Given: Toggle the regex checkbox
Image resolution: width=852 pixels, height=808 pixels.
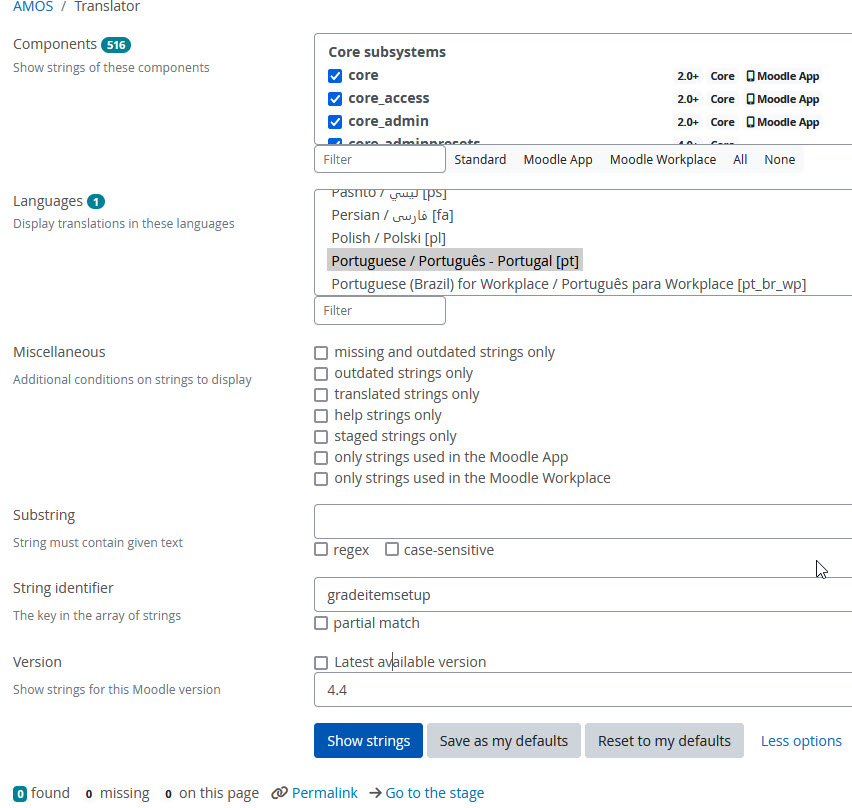Looking at the screenshot, I should 321,549.
